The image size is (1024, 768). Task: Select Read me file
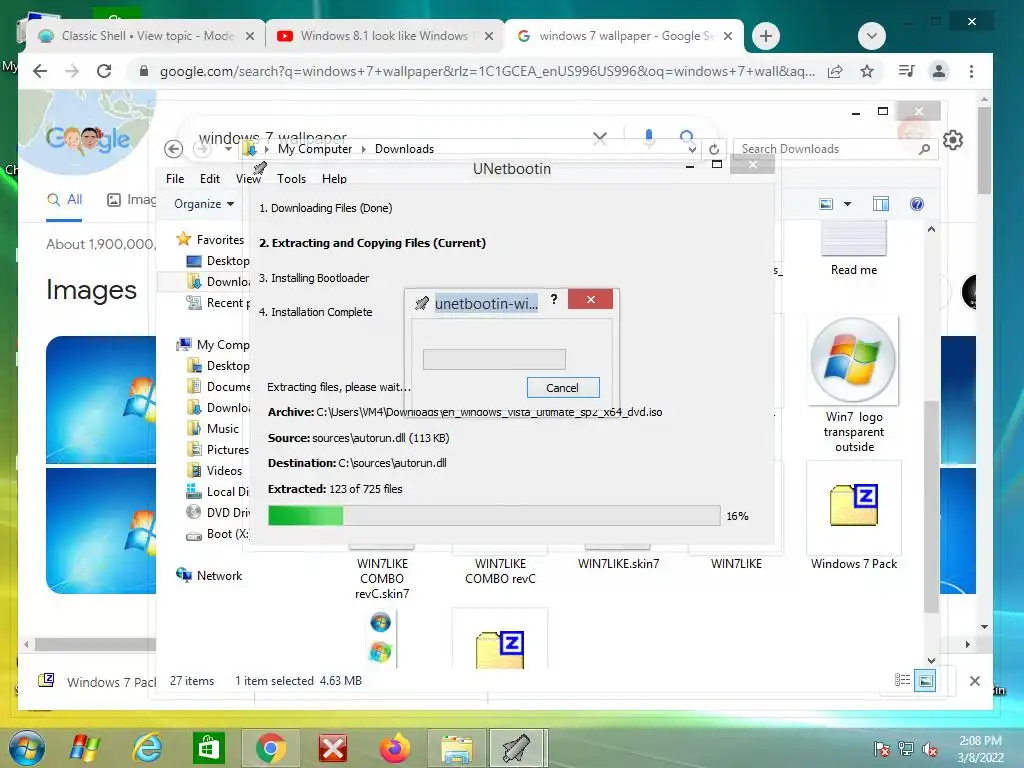pos(854,248)
